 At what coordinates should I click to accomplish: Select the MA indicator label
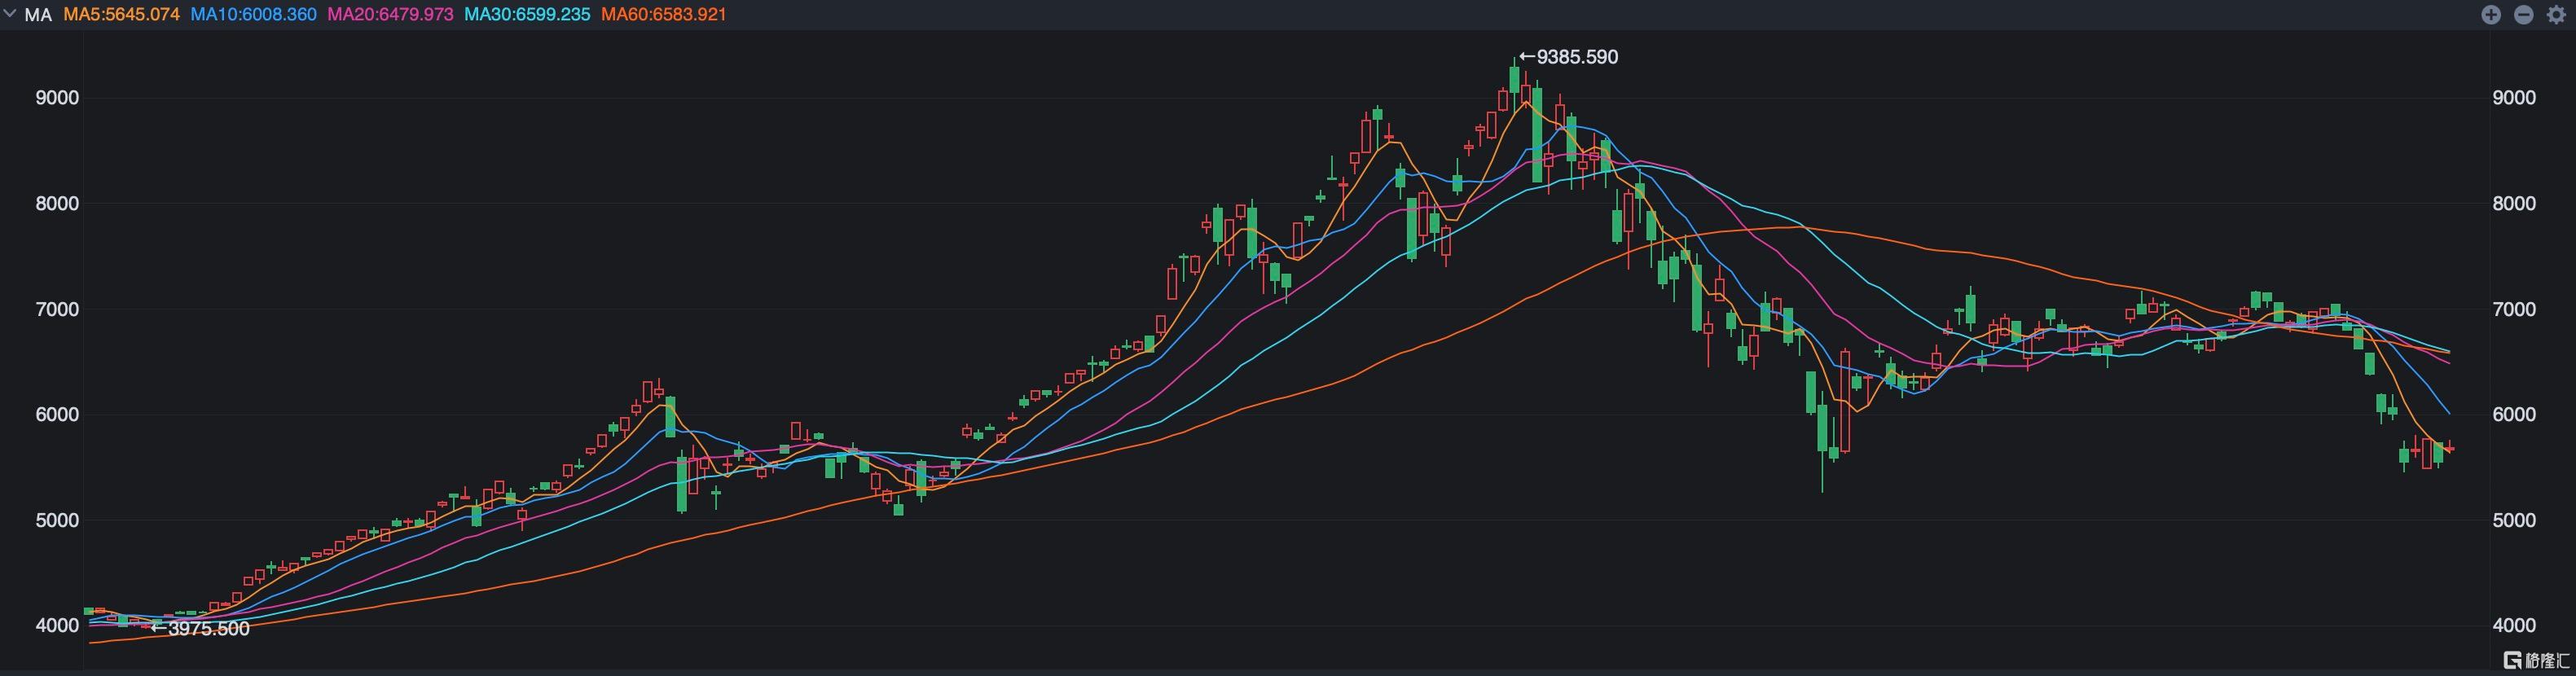38,15
